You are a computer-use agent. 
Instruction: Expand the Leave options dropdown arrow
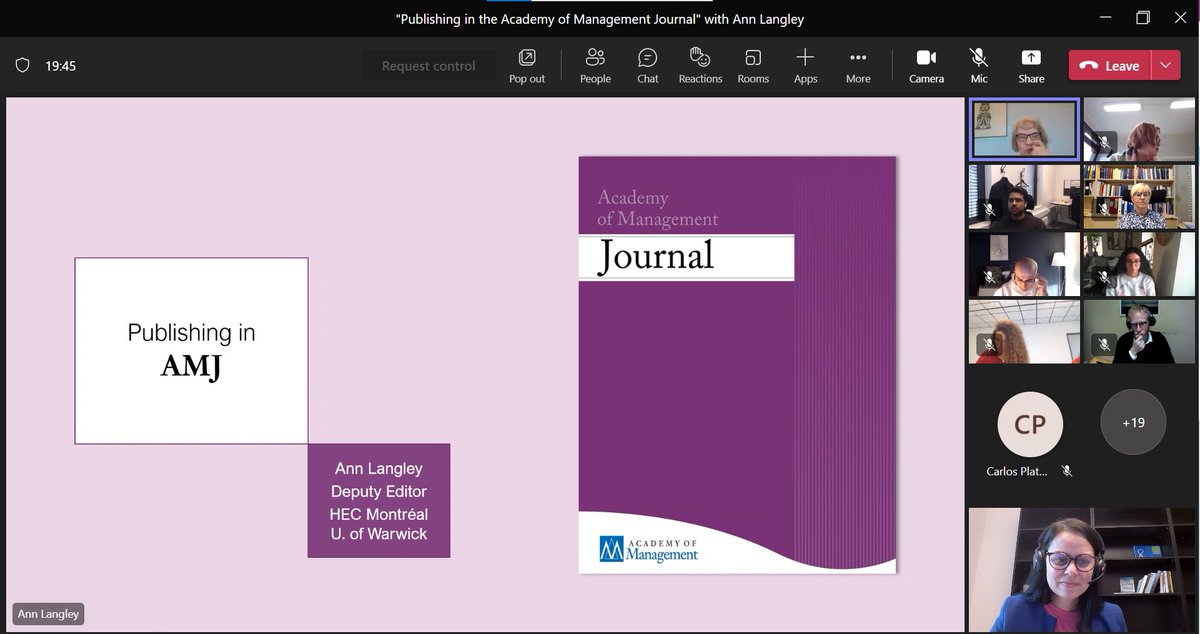[1166, 66]
